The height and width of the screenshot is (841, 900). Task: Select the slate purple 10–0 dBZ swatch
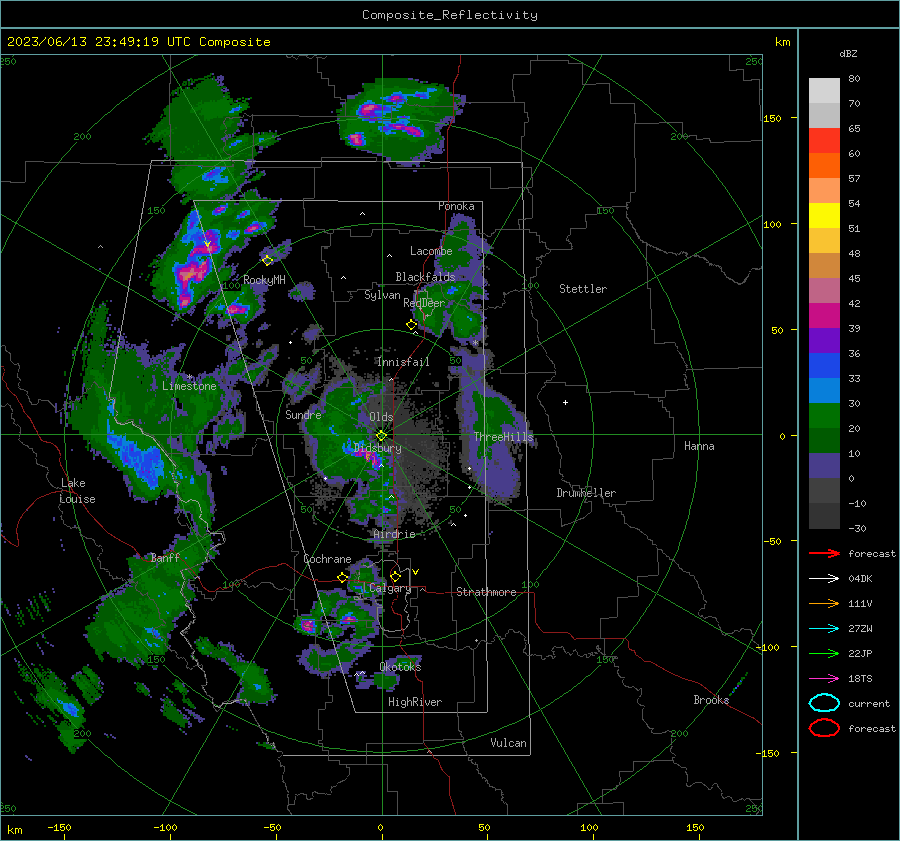(824, 466)
